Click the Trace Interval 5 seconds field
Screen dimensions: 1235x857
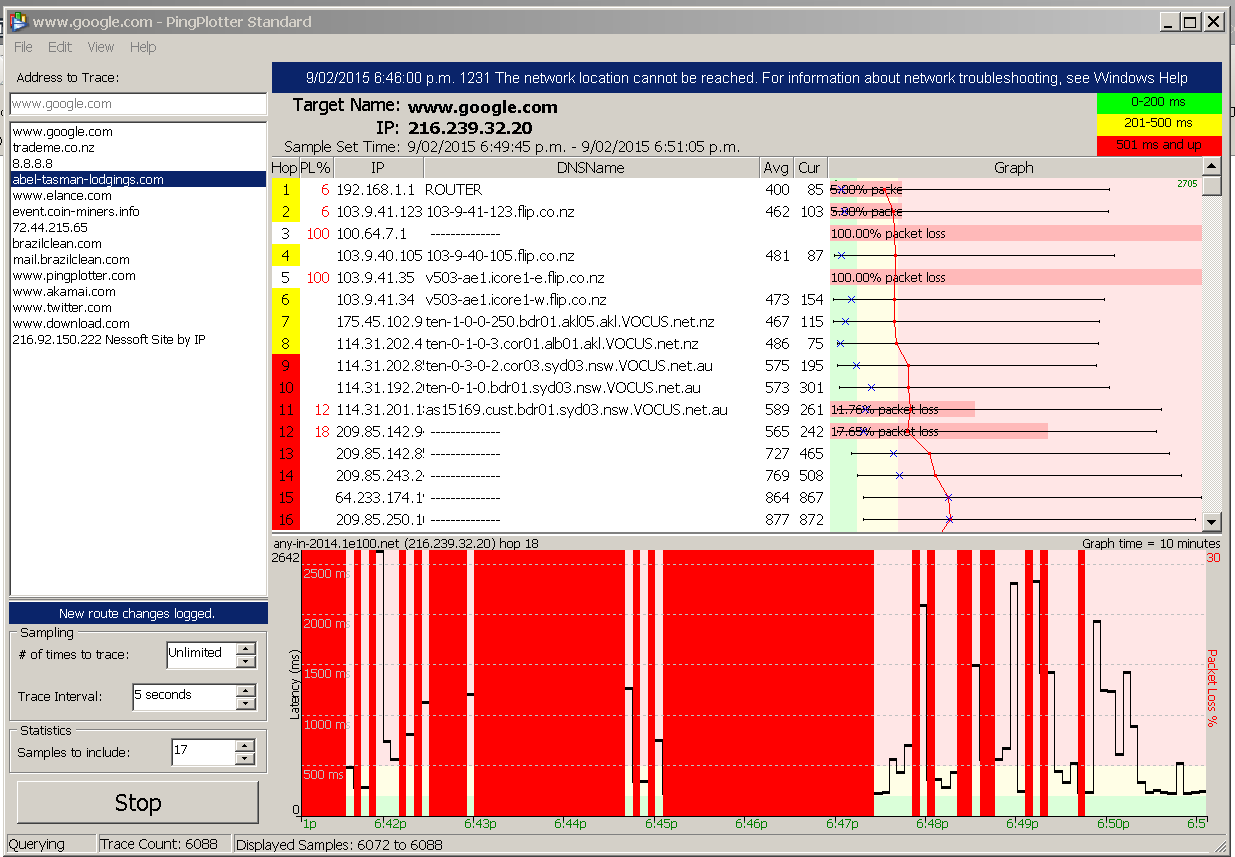tap(184, 696)
